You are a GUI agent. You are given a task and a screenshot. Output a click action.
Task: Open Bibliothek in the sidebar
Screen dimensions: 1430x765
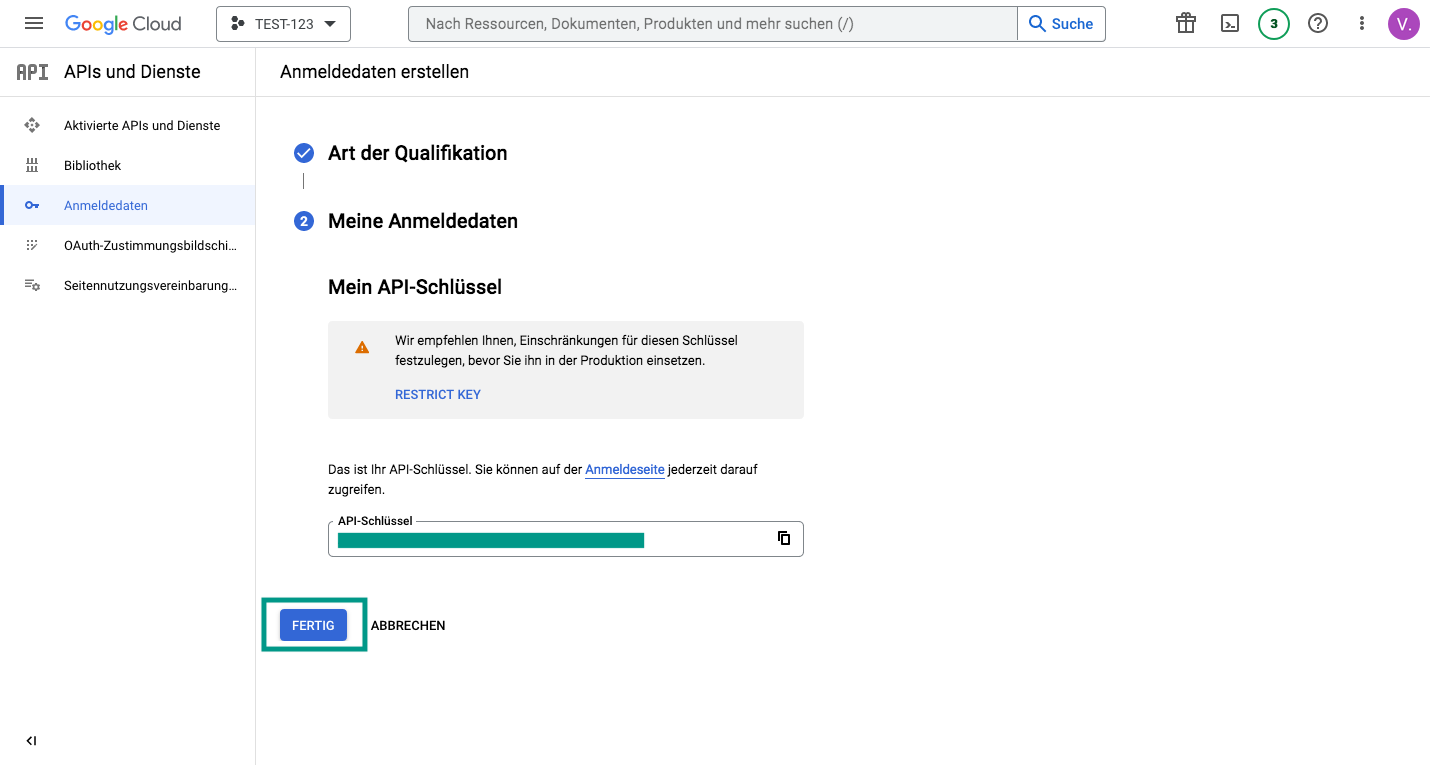92,165
